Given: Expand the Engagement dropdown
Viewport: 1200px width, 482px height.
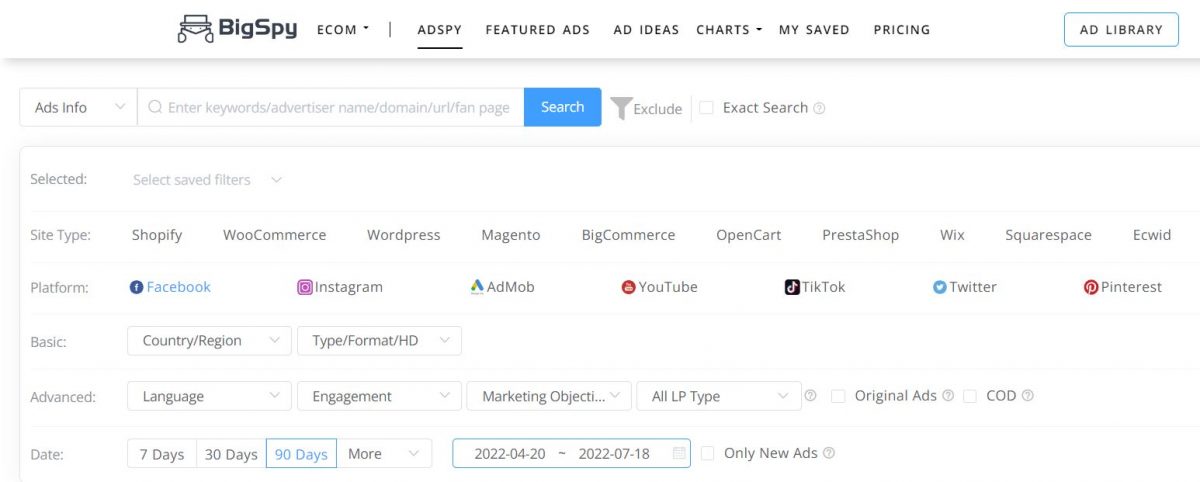Looking at the screenshot, I should coord(379,396).
